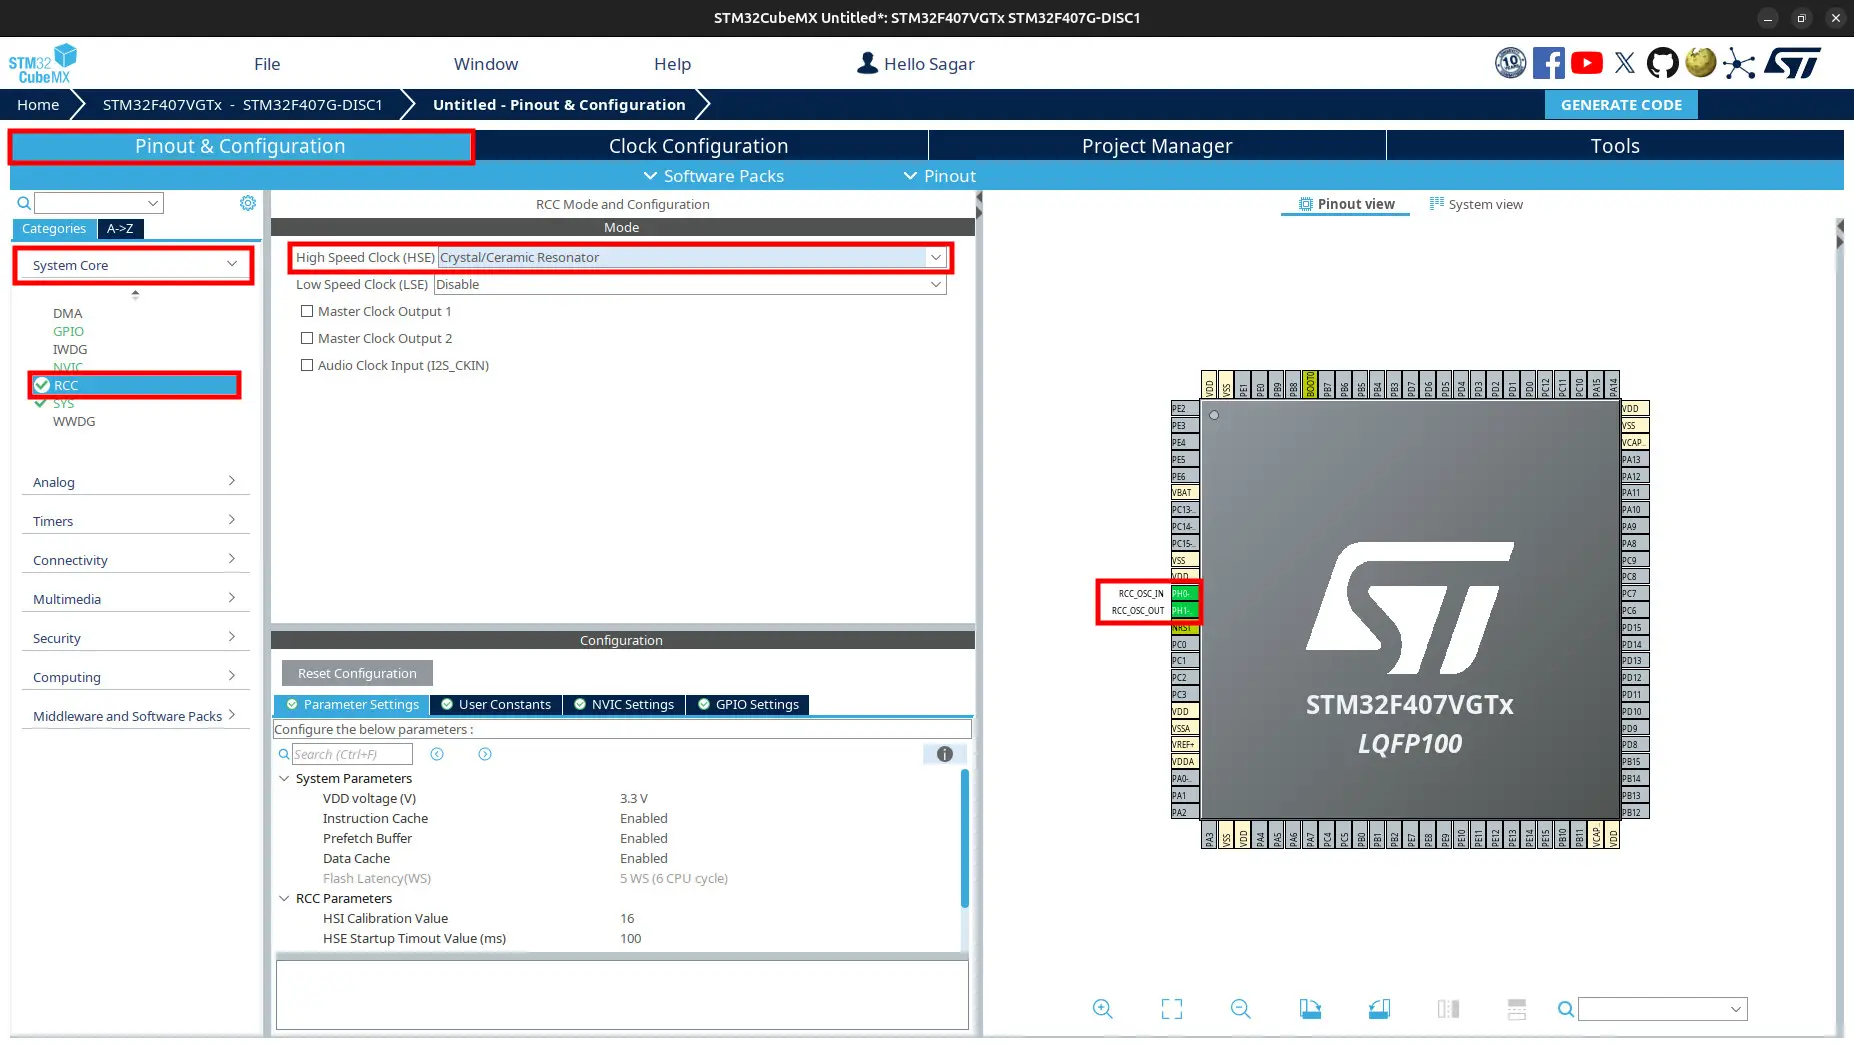The height and width of the screenshot is (1048, 1854).
Task: Click the peripheral search magnifier icon
Action: [24, 203]
